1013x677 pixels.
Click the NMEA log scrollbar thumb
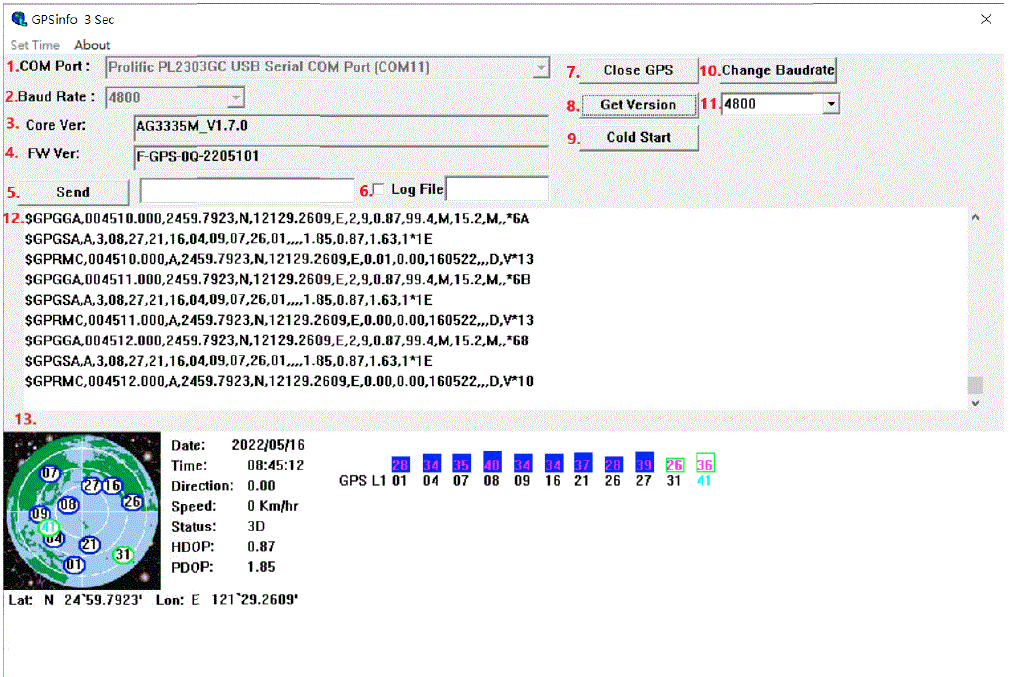click(x=976, y=385)
